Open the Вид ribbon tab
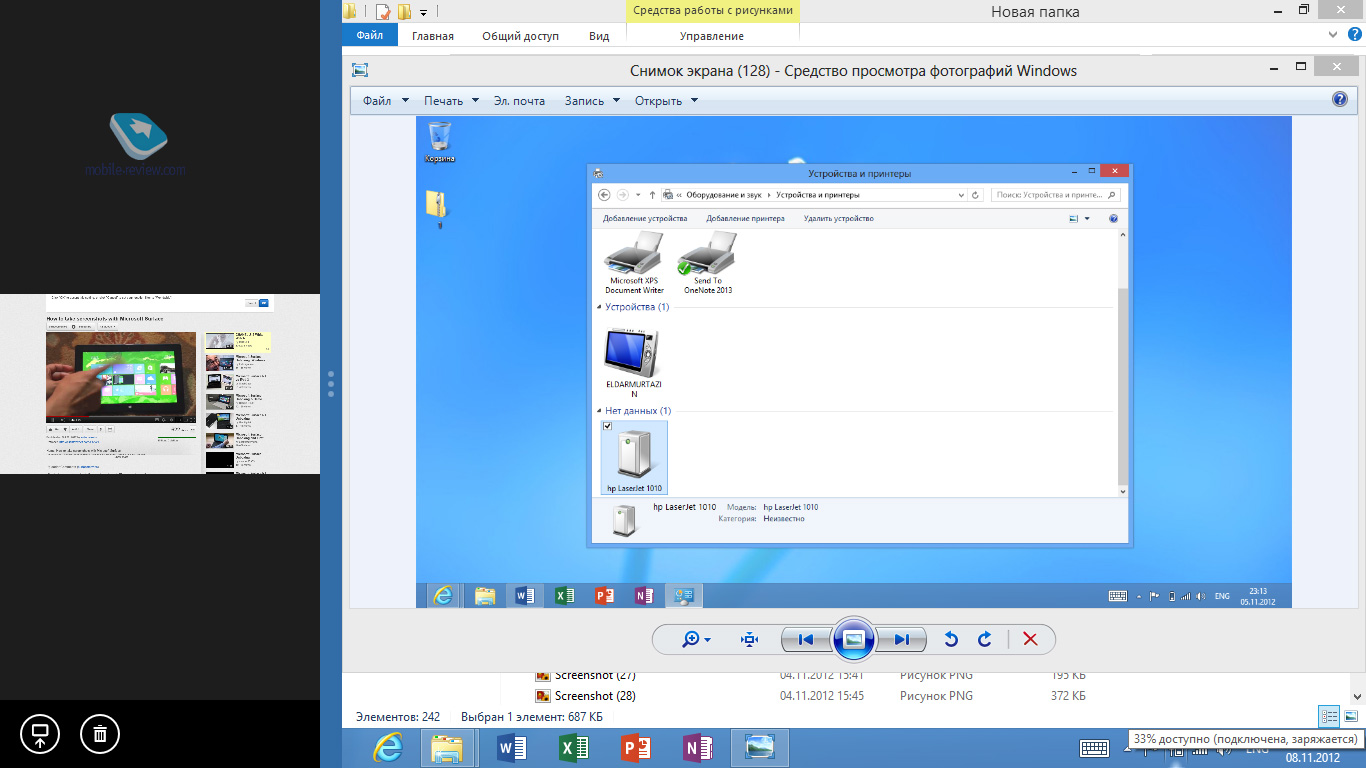The image size is (1366, 768). [599, 36]
